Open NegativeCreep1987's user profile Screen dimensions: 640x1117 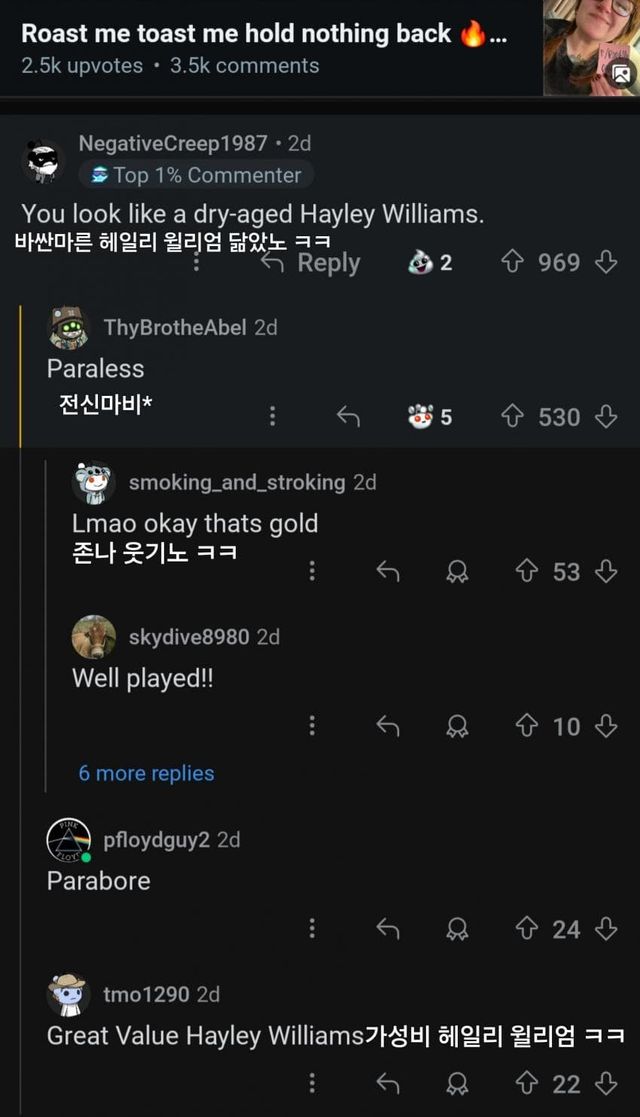point(172,143)
